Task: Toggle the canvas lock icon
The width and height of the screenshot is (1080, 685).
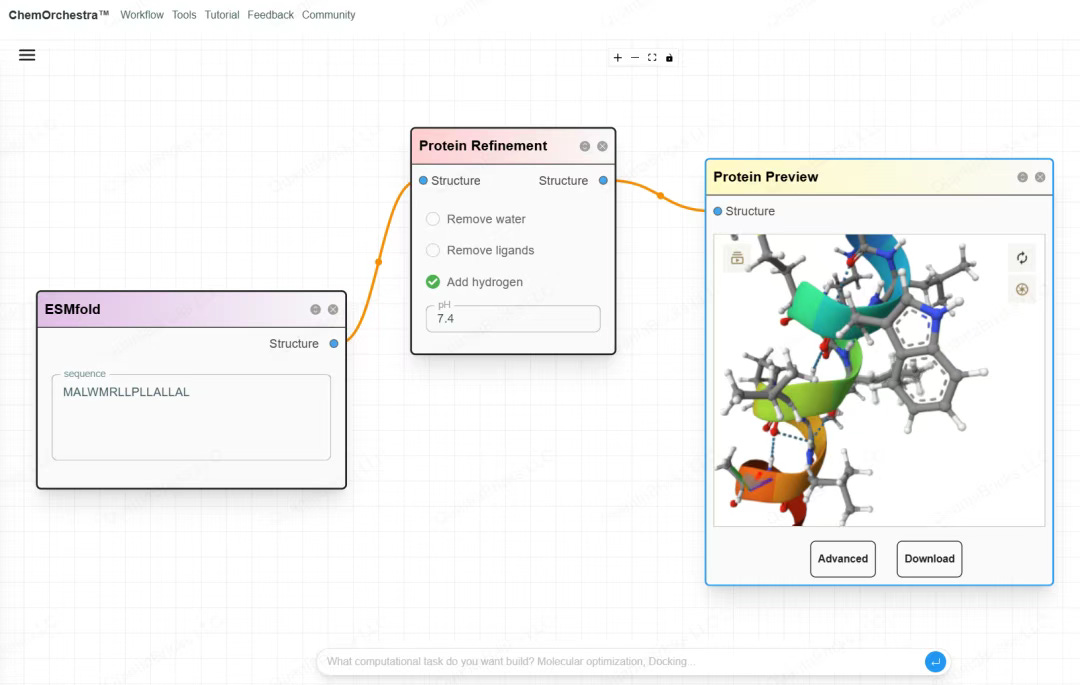Action: (x=669, y=58)
